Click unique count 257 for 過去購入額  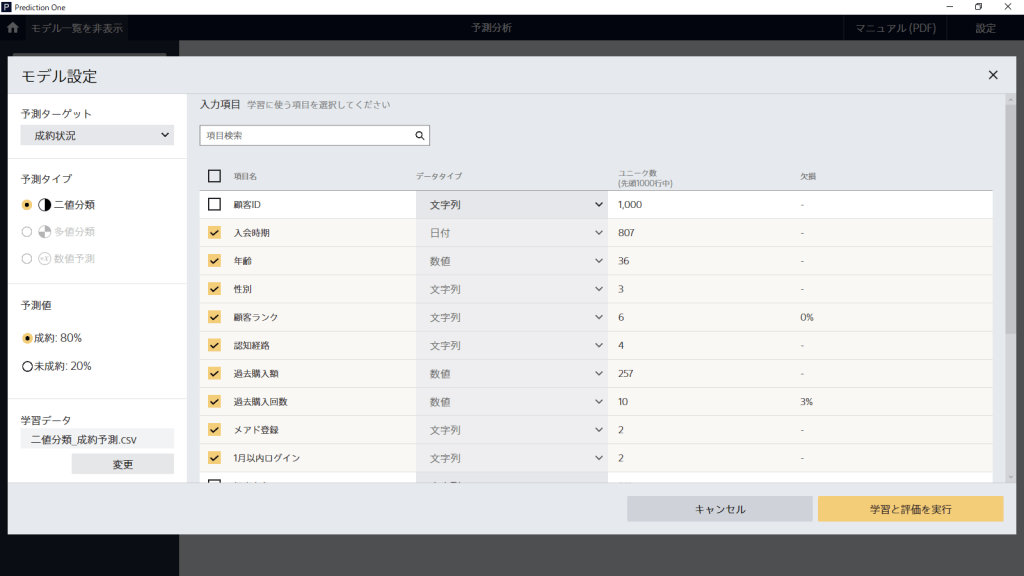pos(626,373)
